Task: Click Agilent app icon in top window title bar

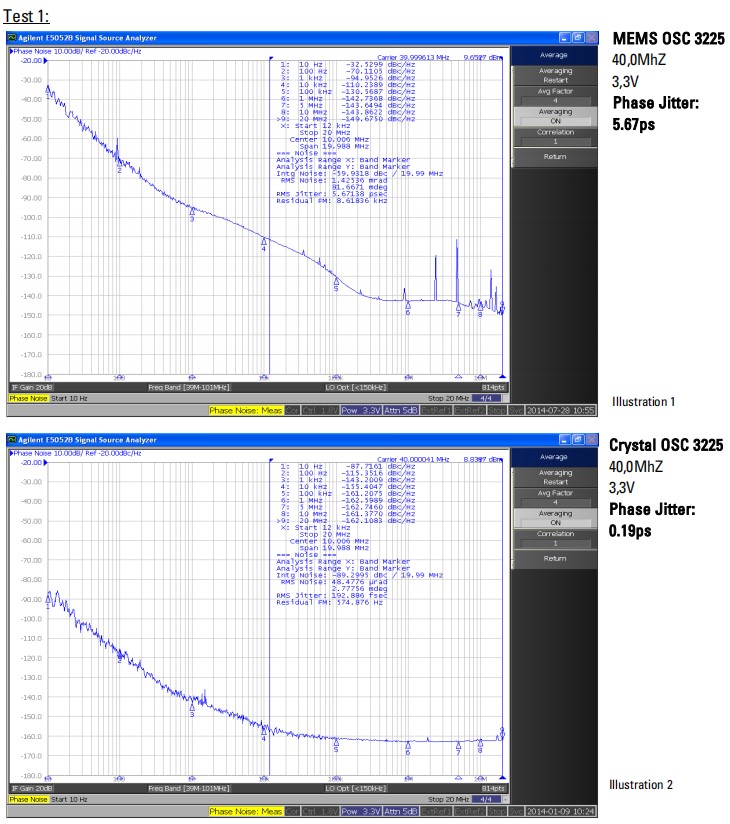Action: [x=12, y=37]
